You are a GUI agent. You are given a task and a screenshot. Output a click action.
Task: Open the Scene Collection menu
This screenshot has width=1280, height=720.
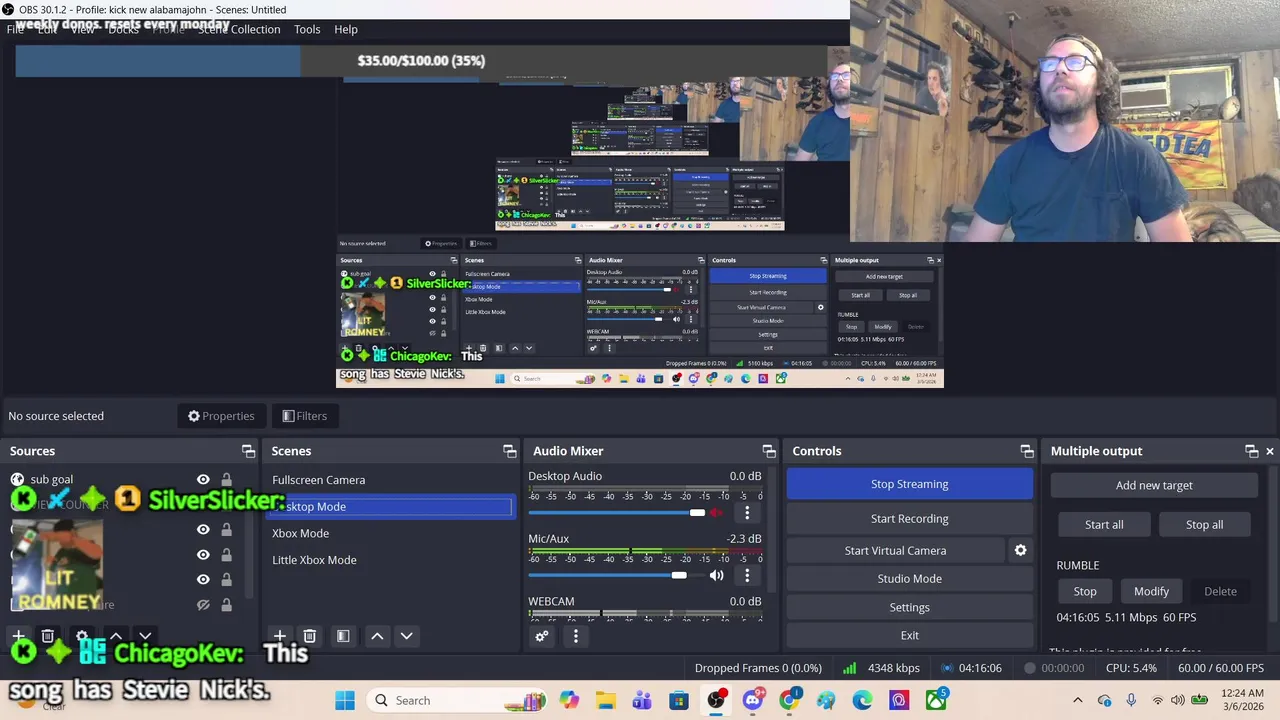click(239, 29)
